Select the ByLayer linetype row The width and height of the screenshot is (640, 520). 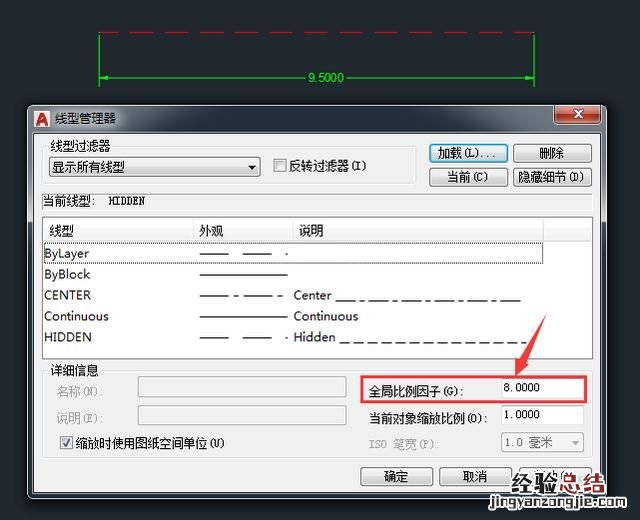tap(293, 253)
